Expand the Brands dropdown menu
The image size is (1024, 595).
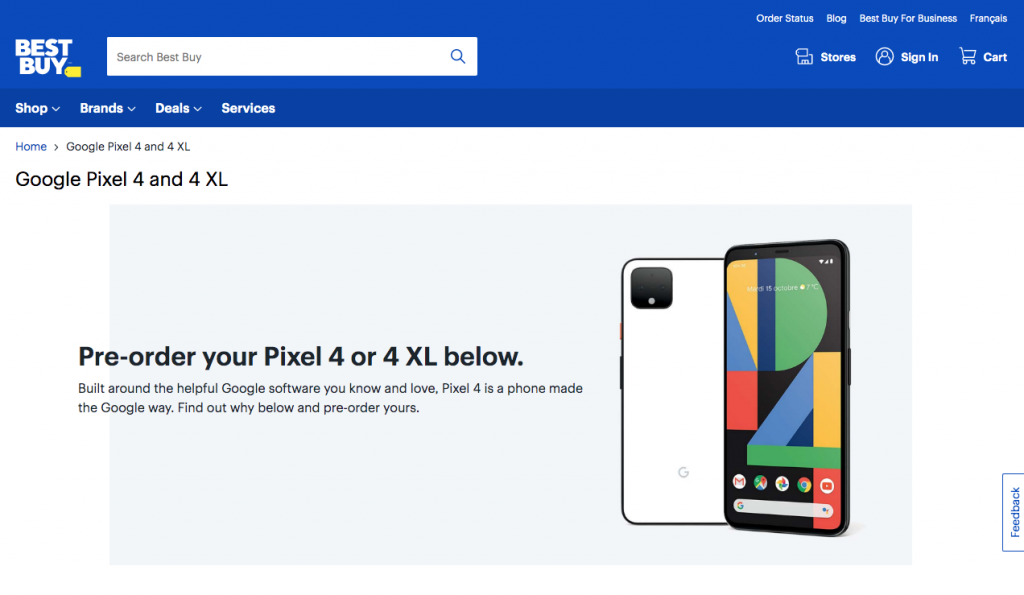tap(108, 108)
